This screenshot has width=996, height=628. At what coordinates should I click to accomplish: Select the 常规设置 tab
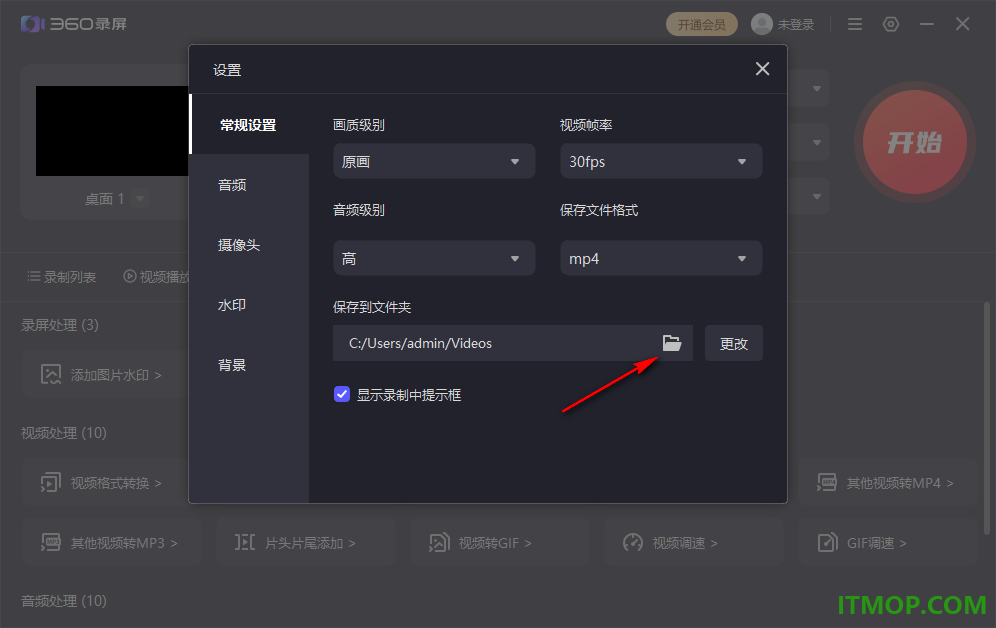pyautogui.click(x=248, y=125)
